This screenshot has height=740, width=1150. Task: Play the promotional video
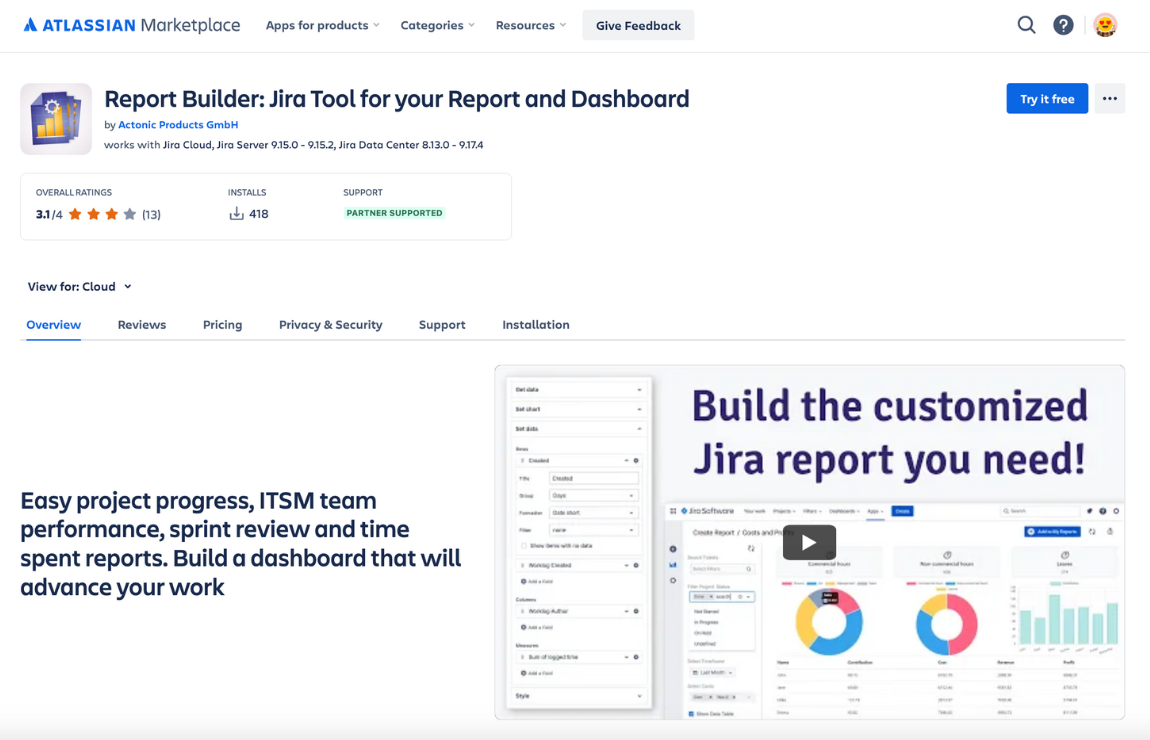pos(808,542)
